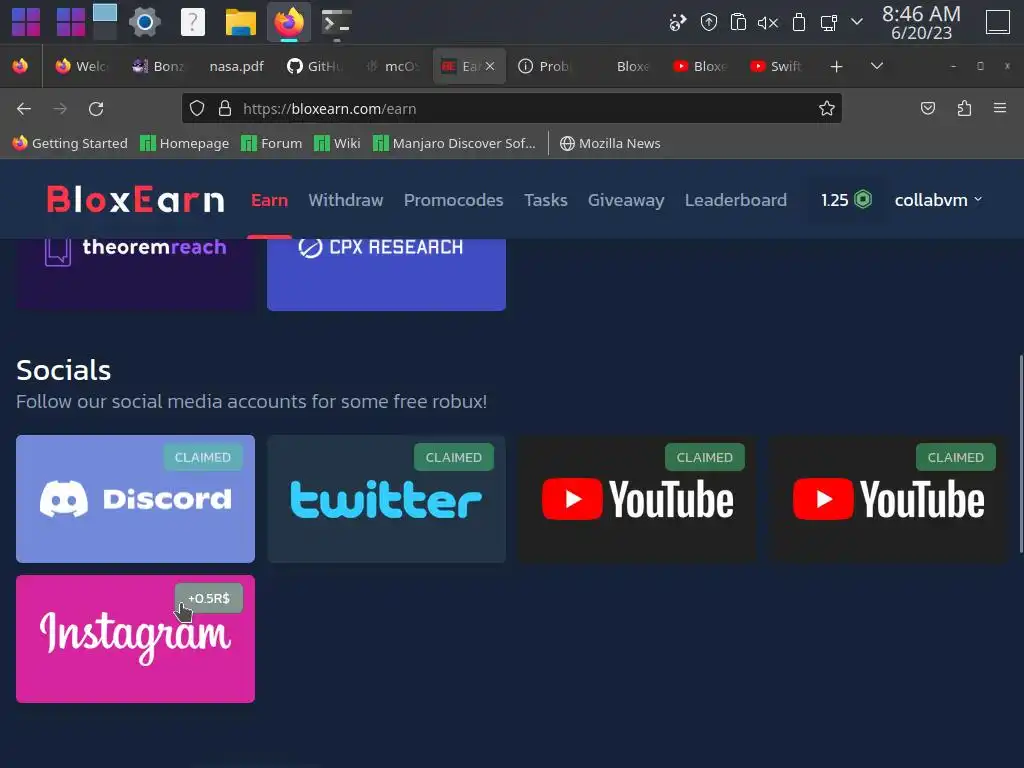The width and height of the screenshot is (1024, 768).
Task: Open the Discord social card
Action: [x=135, y=499]
